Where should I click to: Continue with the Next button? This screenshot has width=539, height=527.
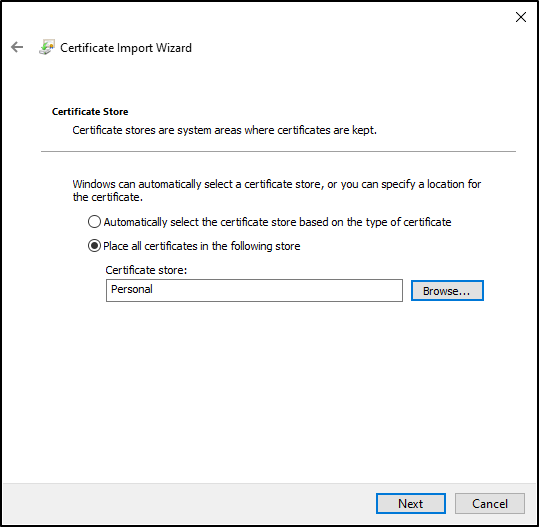pos(411,504)
